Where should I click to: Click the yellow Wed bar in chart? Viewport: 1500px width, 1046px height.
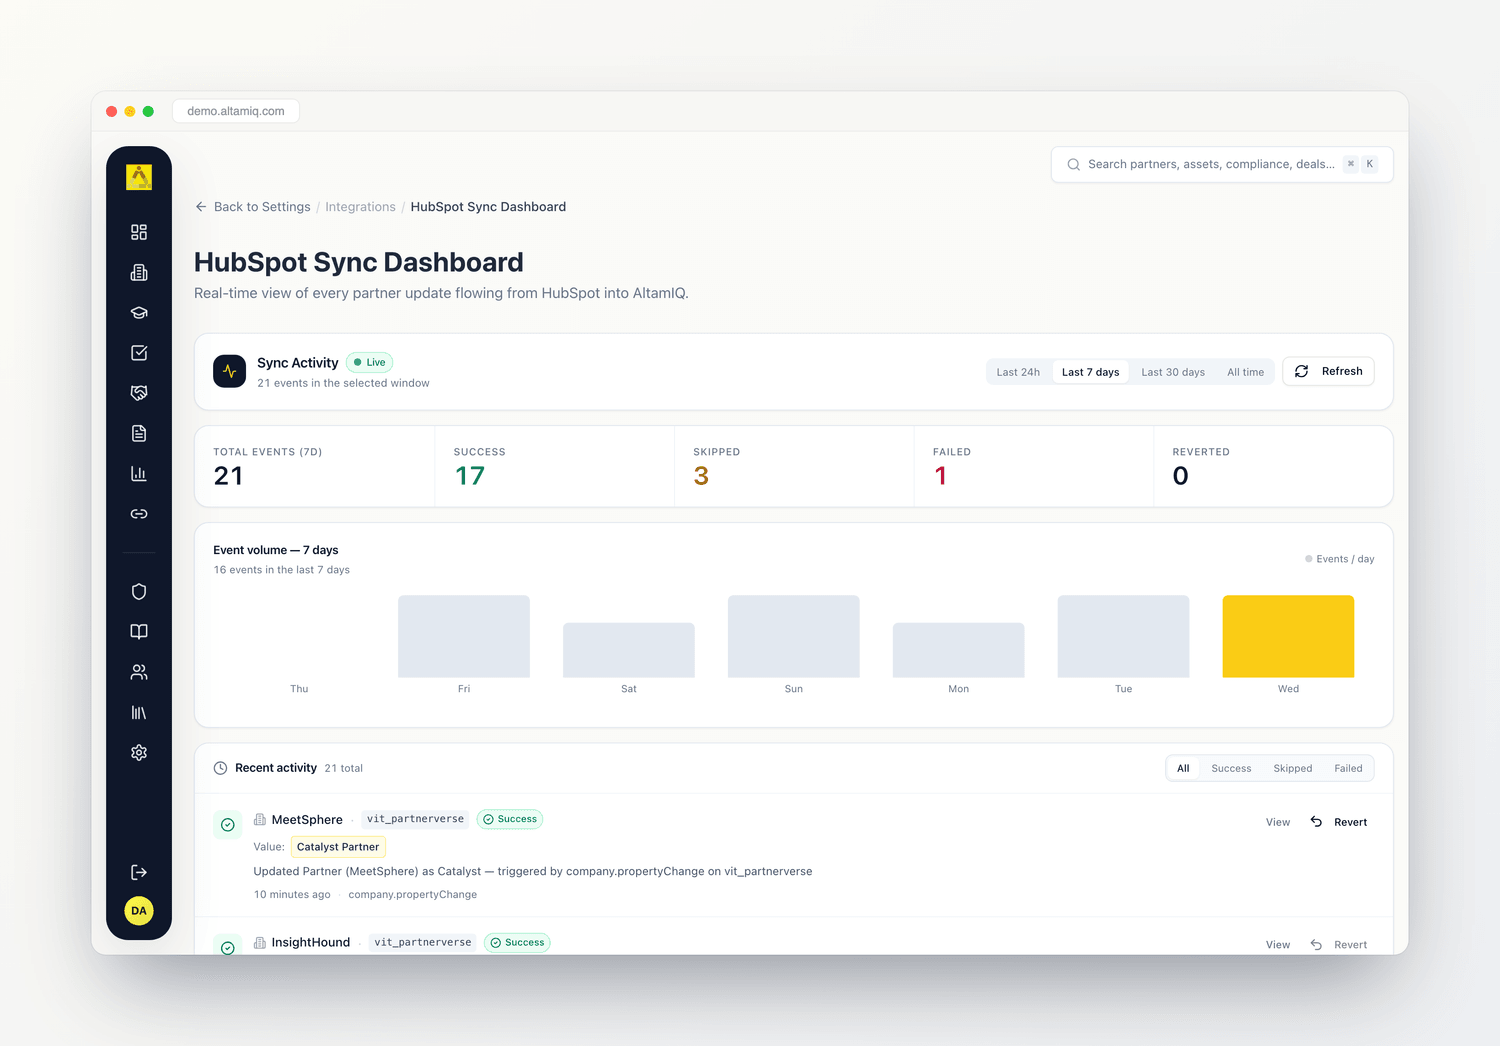(1288, 636)
